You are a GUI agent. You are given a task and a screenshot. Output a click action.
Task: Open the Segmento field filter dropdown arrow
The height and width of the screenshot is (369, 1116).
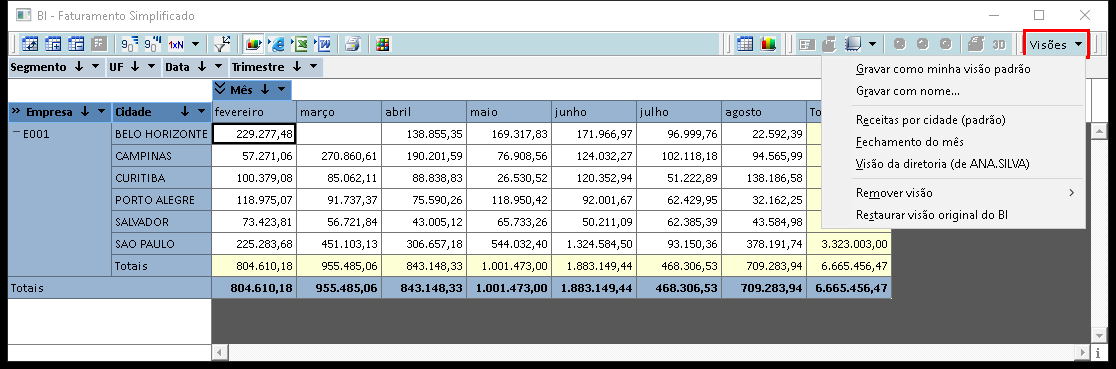[95, 67]
